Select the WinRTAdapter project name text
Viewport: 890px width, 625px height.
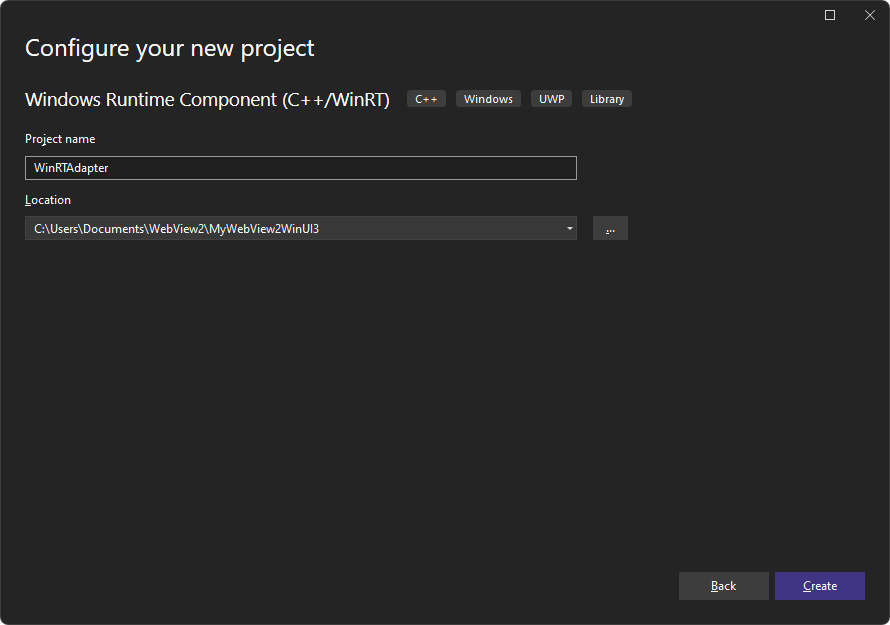tap(70, 167)
